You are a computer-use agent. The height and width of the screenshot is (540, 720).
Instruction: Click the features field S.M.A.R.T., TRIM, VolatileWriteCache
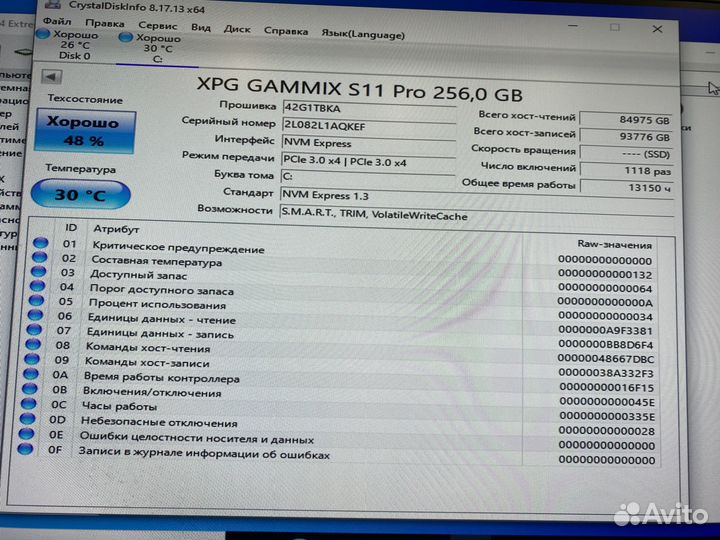[477, 214]
